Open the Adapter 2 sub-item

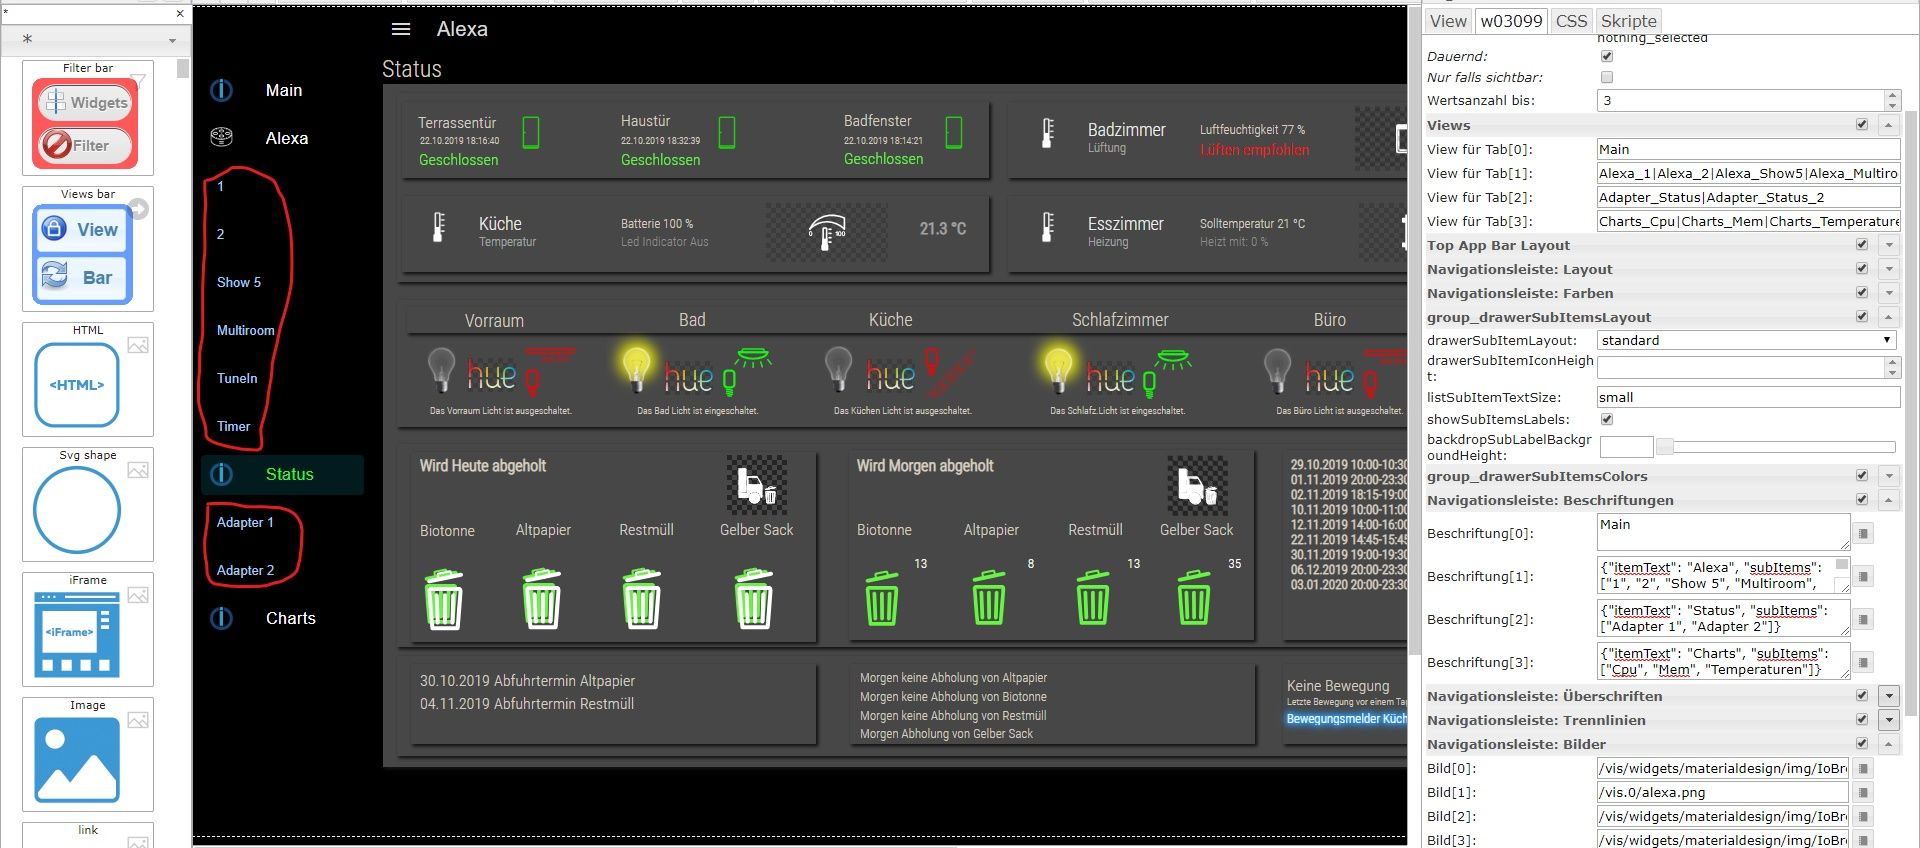click(245, 570)
